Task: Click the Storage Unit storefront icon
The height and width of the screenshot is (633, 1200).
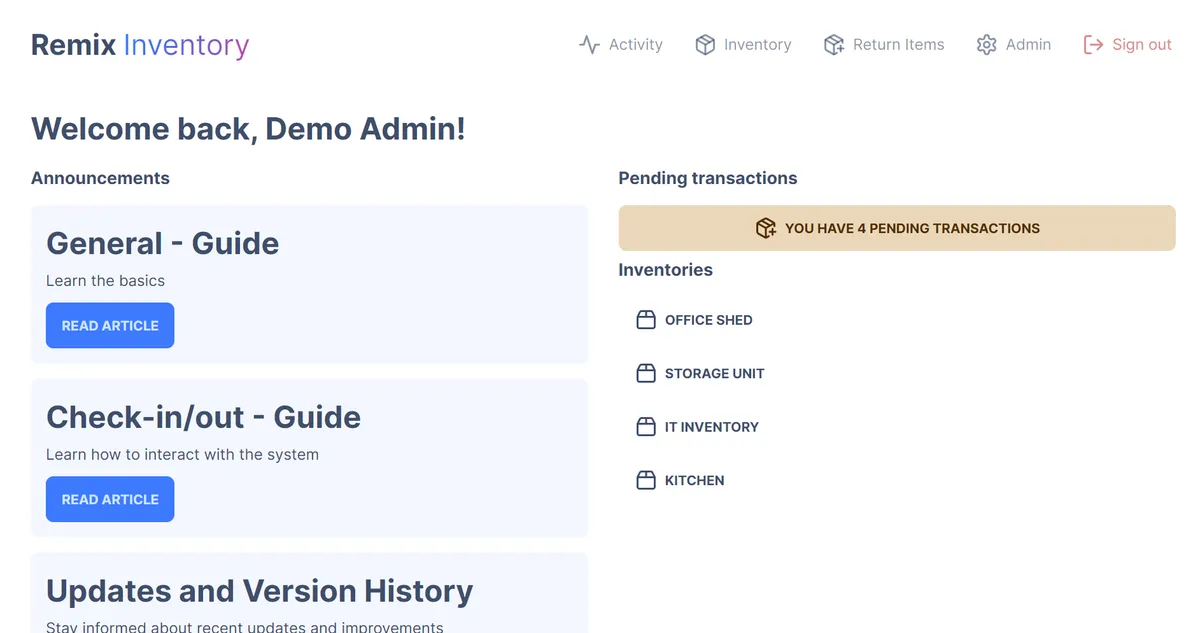Action: 646,373
